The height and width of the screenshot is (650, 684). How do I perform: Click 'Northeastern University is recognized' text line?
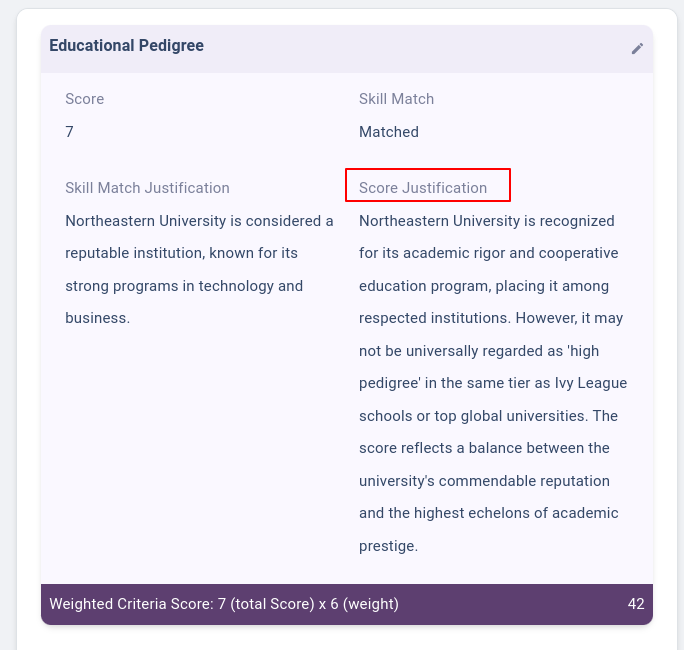(486, 221)
